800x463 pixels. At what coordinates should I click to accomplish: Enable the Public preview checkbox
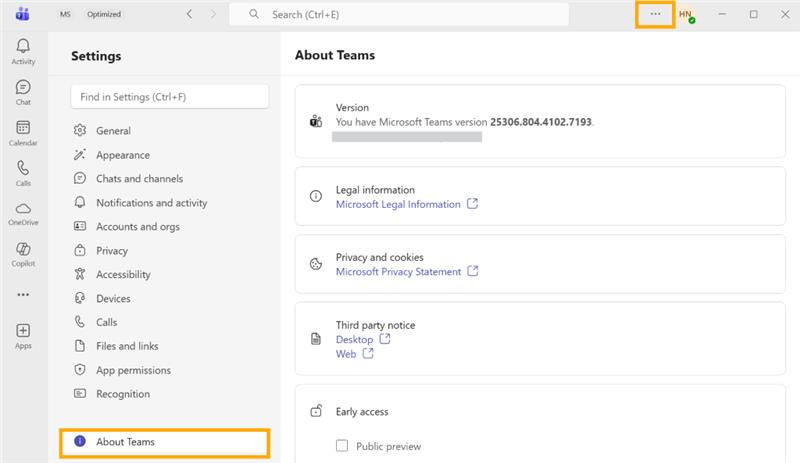tap(343, 446)
